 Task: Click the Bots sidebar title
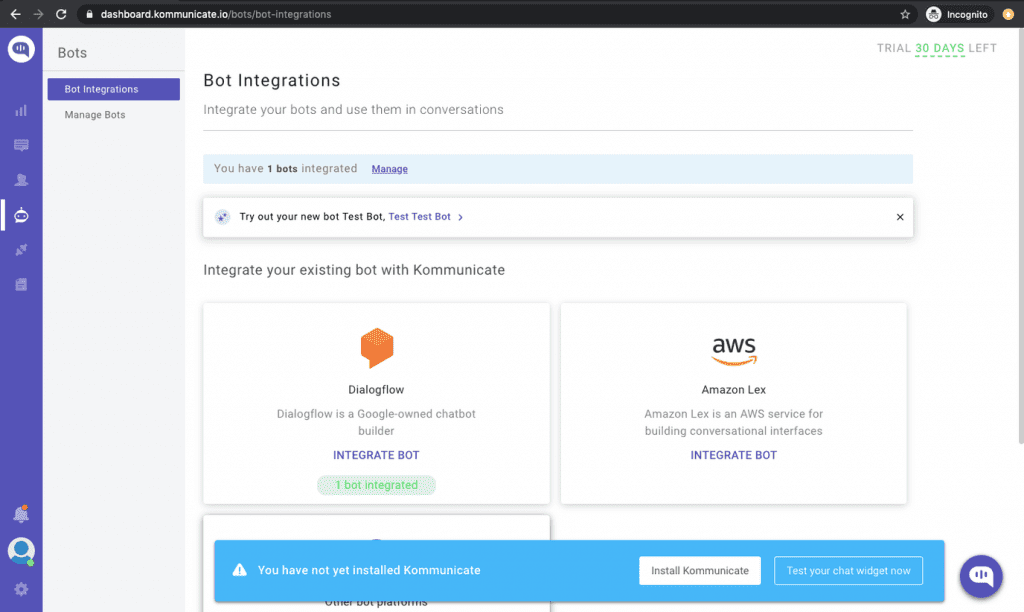72,53
